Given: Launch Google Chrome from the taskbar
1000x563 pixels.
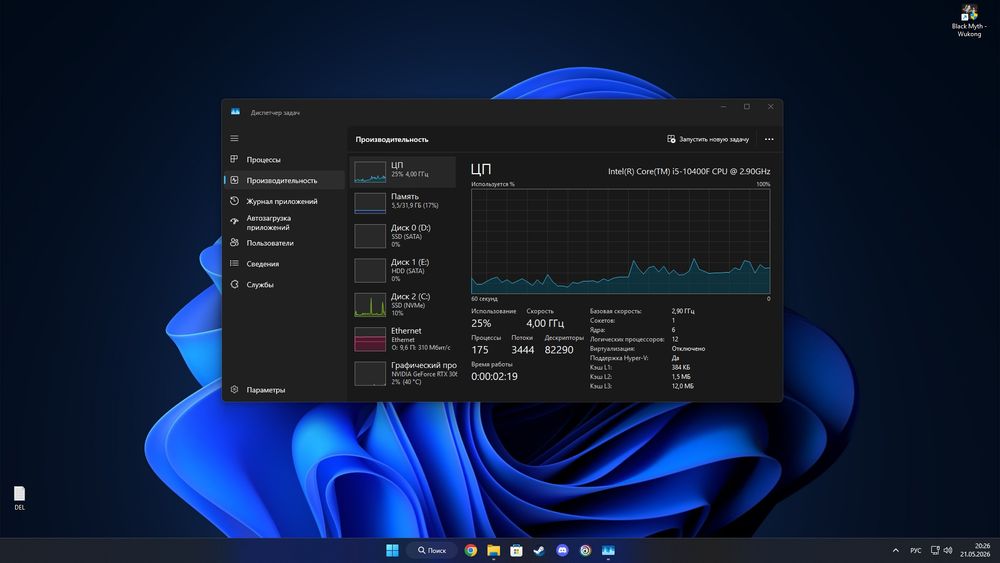Looking at the screenshot, I should tap(471, 550).
